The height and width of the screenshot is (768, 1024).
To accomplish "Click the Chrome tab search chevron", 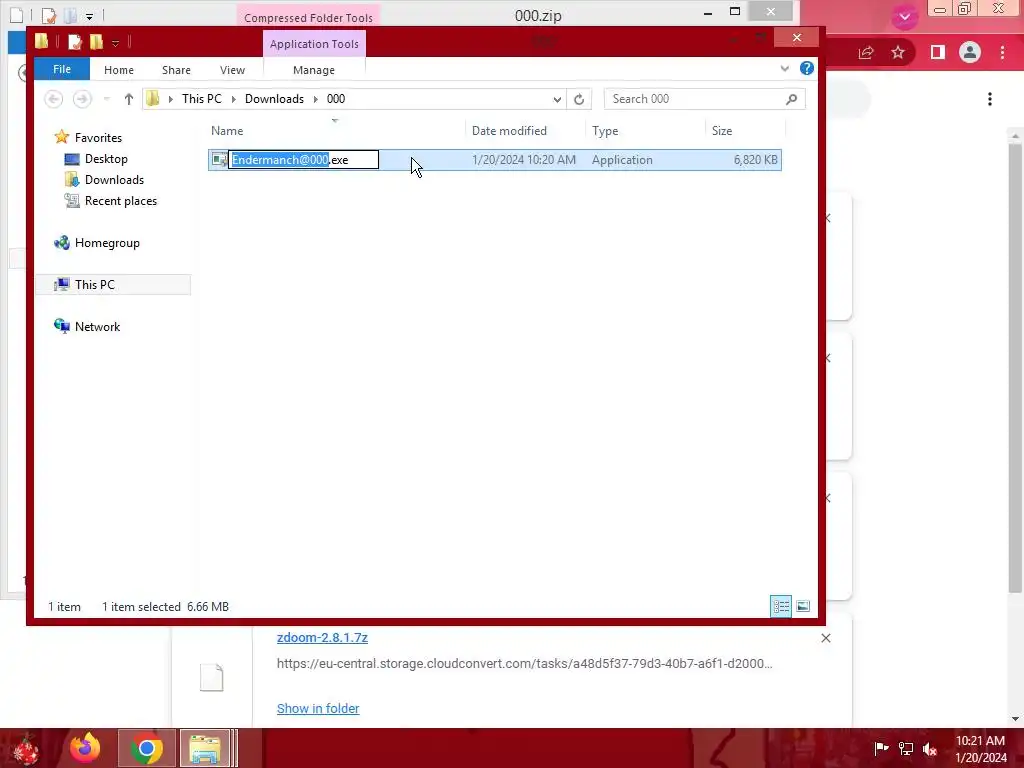I will 904,16.
